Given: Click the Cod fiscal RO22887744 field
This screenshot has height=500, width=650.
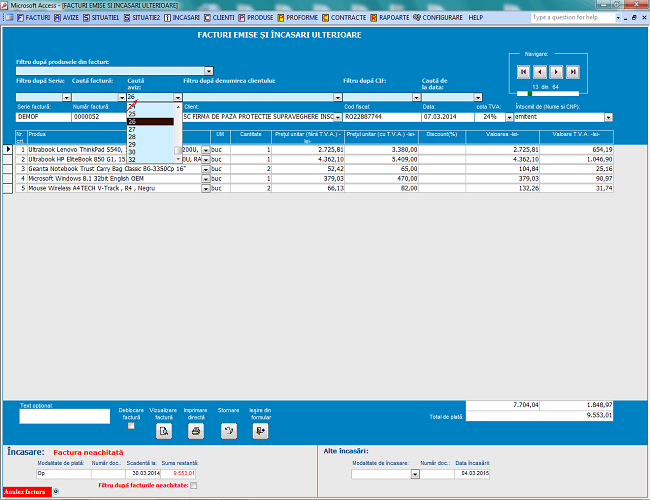Looking at the screenshot, I should click(382, 117).
